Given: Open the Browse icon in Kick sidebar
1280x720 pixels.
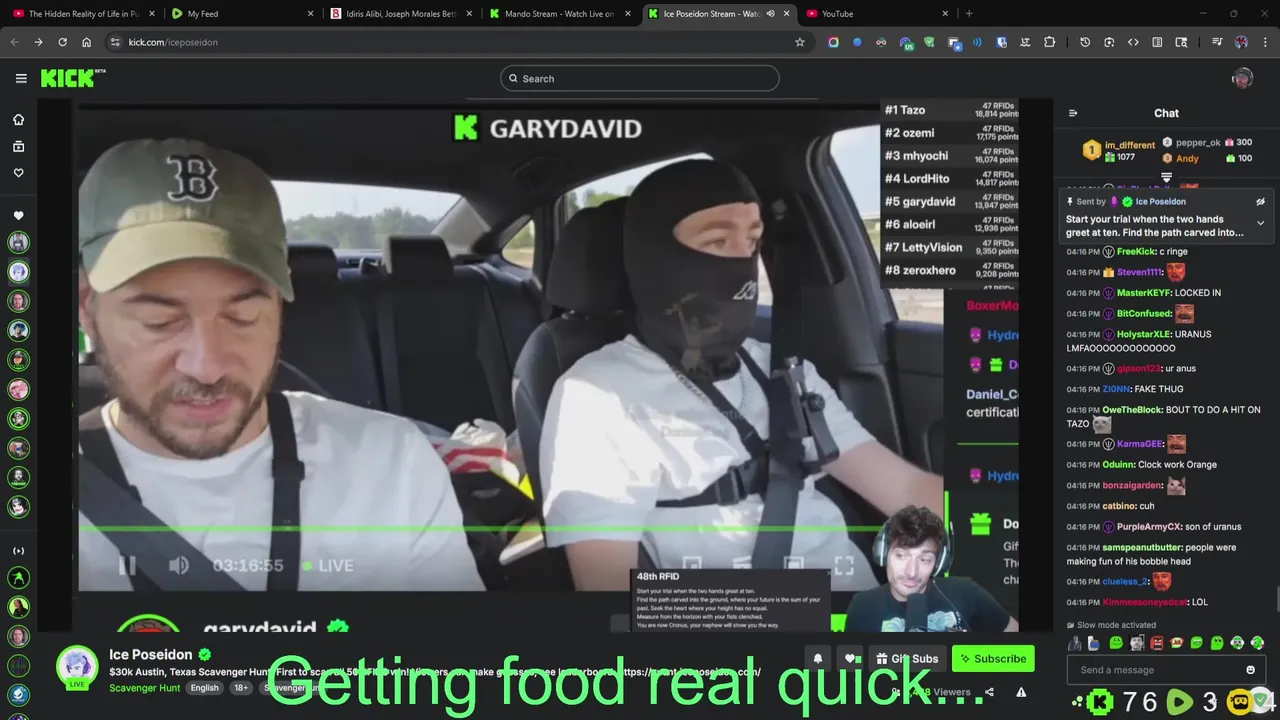Looking at the screenshot, I should pos(18,146).
